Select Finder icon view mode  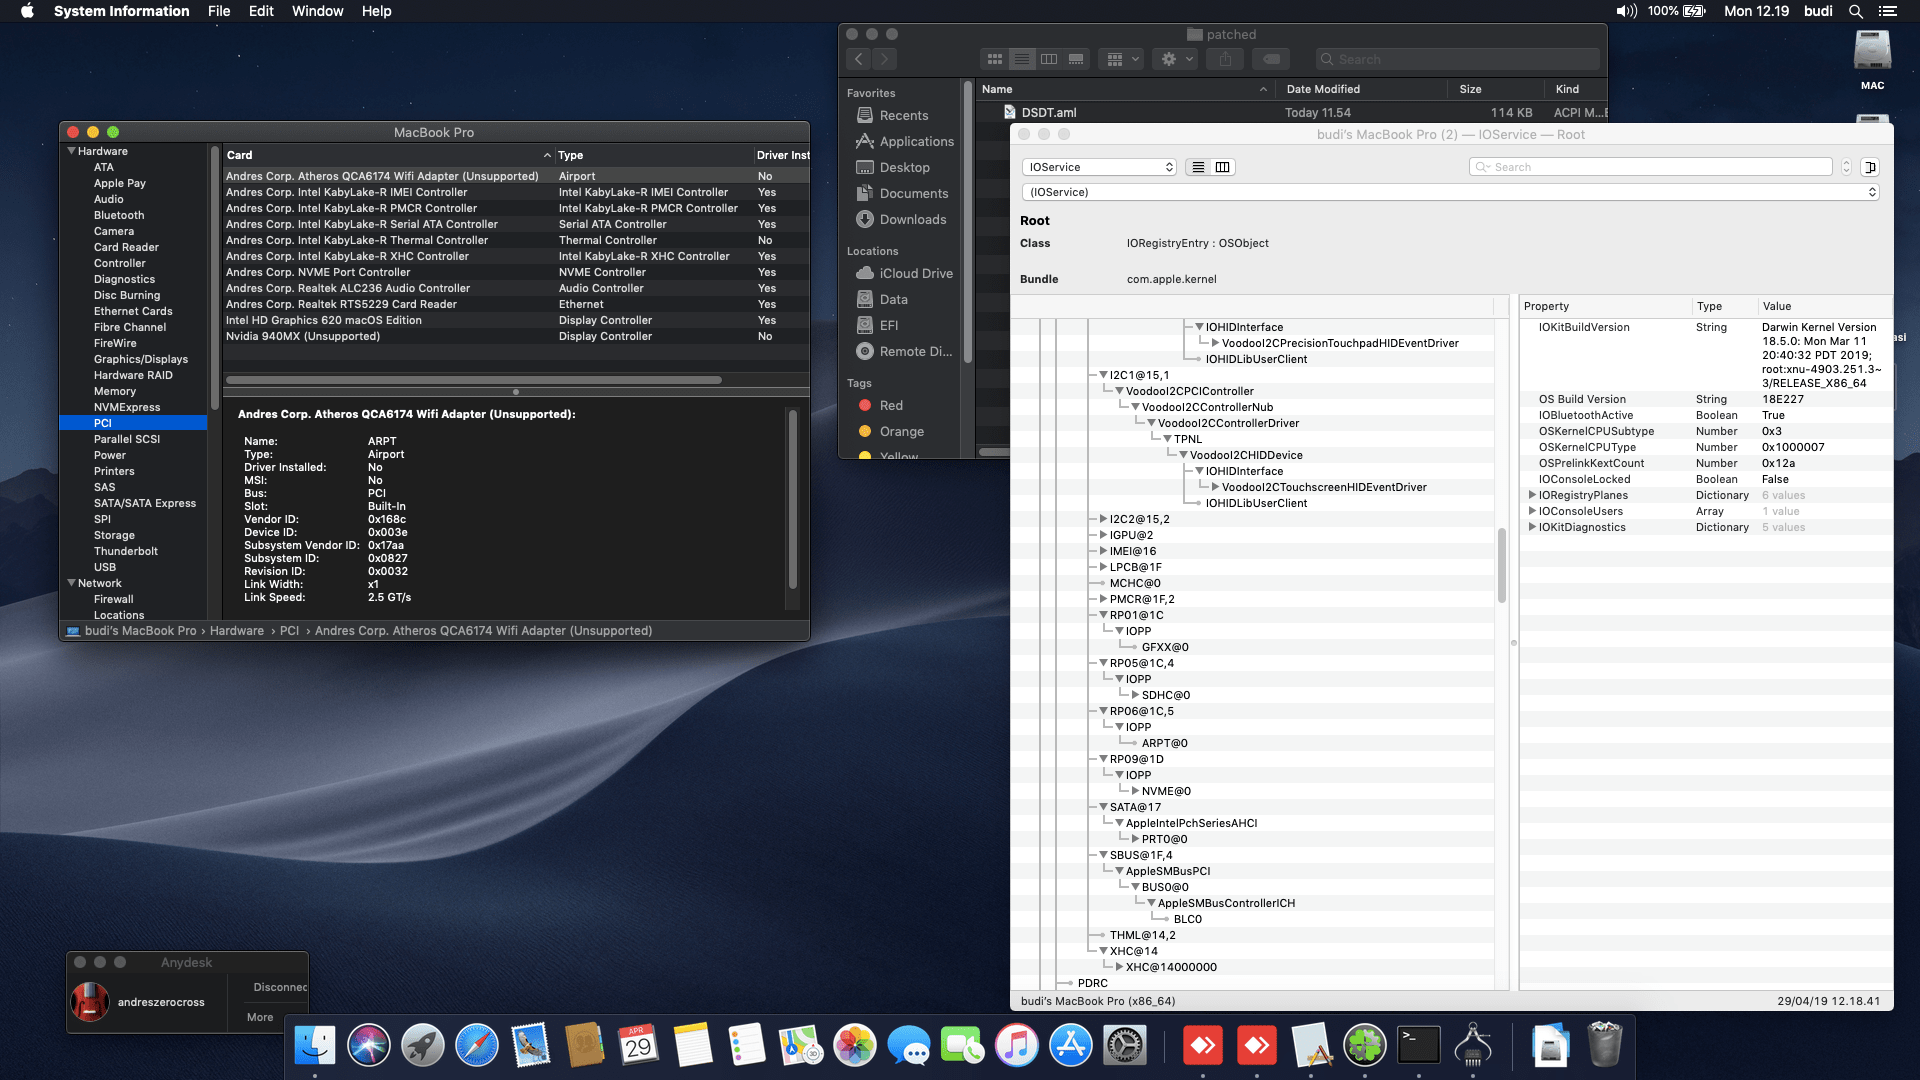pos(994,59)
